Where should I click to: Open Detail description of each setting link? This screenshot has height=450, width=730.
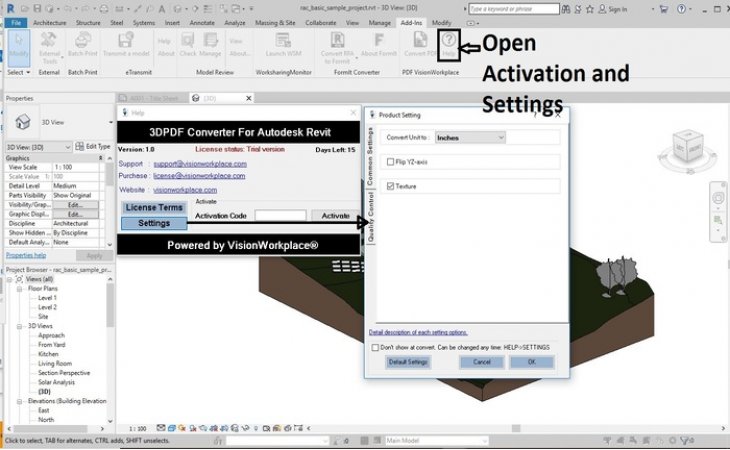[418, 332]
